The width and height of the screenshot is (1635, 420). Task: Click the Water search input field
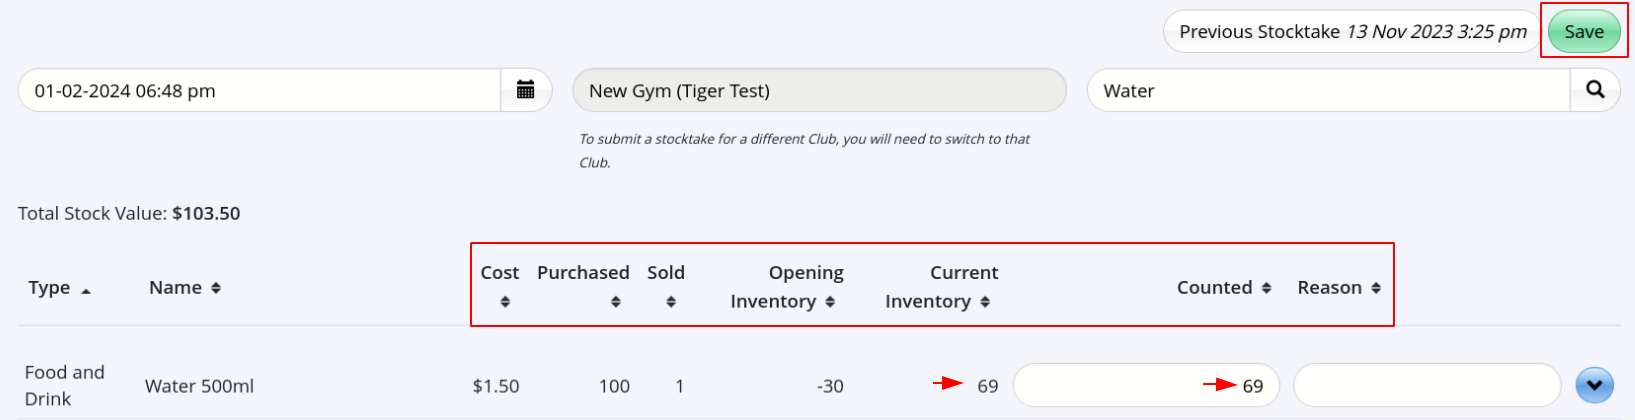pyautogui.click(x=1328, y=90)
